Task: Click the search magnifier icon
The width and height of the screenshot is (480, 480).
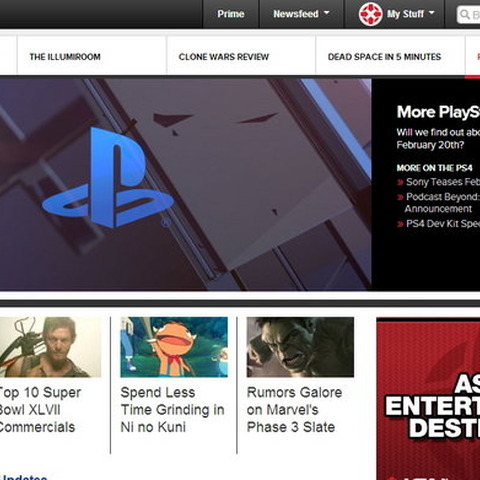Action: pos(464,14)
